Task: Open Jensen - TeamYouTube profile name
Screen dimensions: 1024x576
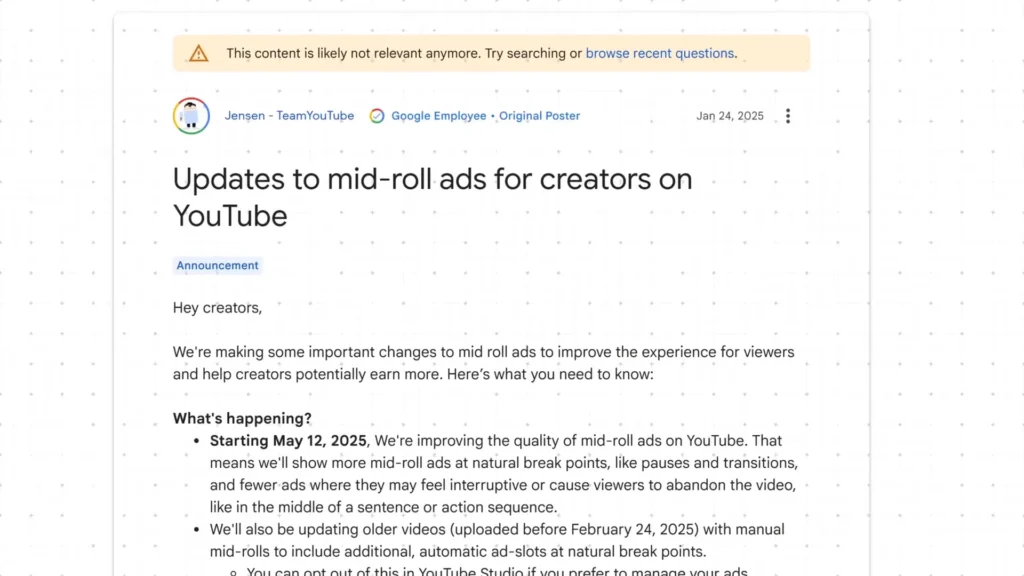Action: [x=289, y=116]
